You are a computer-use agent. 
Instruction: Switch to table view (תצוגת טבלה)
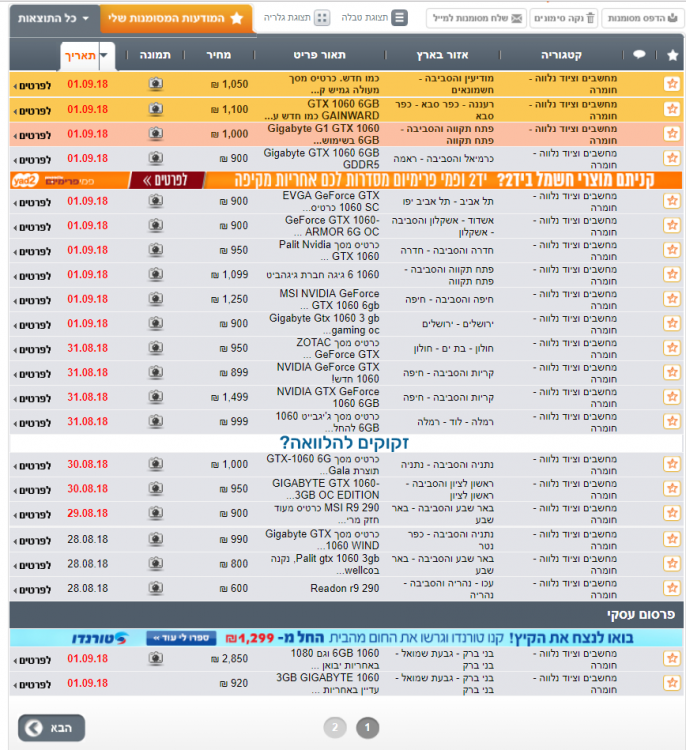(374, 18)
